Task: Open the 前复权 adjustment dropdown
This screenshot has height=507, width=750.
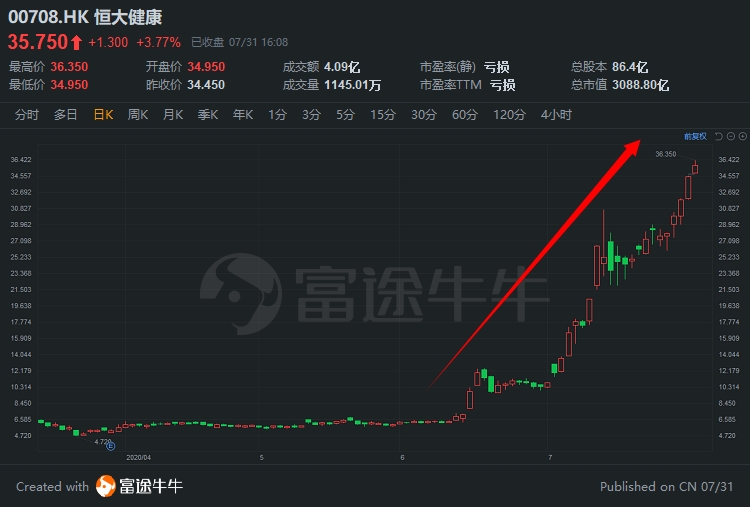Action: [695, 136]
